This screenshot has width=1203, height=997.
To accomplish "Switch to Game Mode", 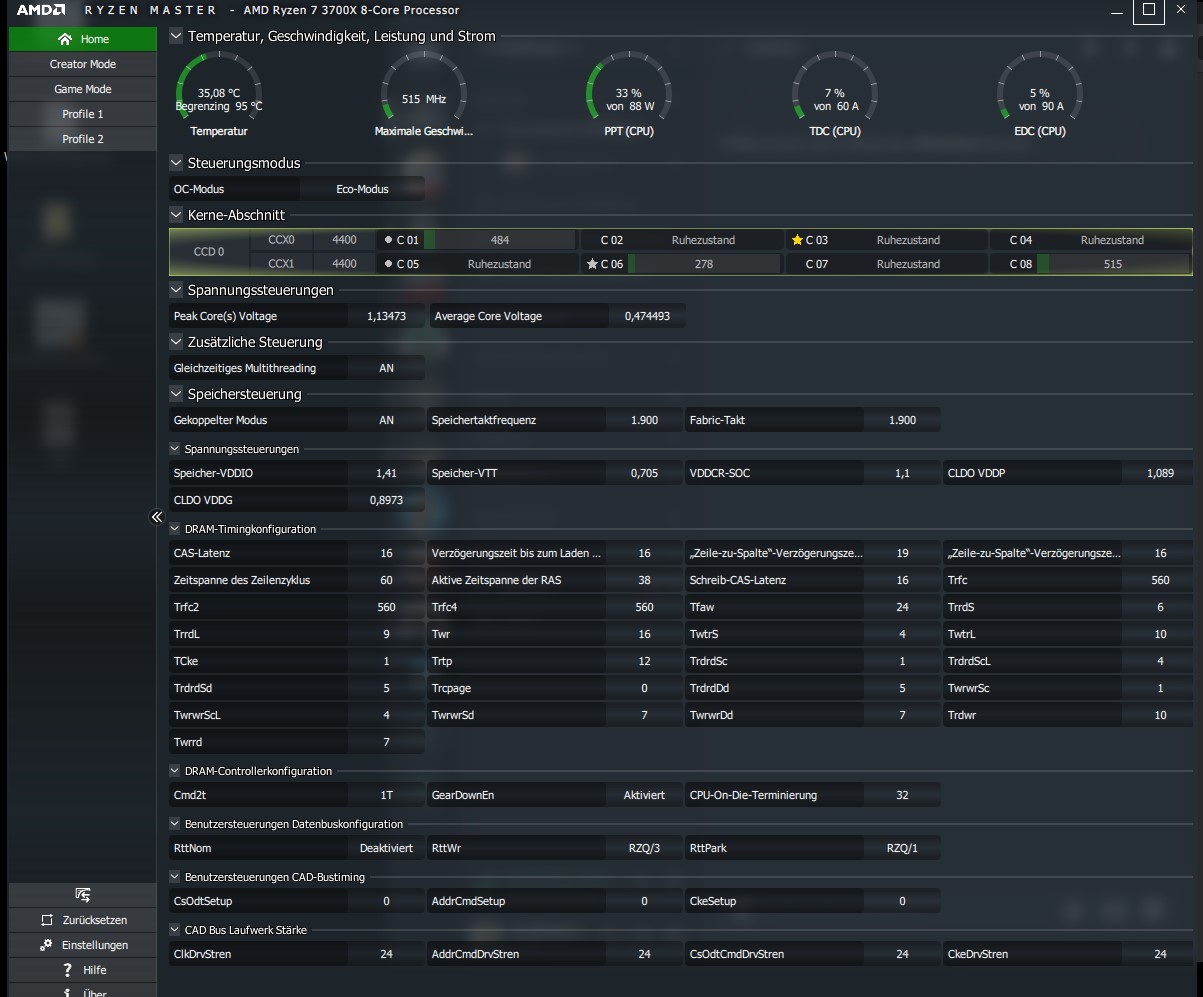I will pos(83,89).
